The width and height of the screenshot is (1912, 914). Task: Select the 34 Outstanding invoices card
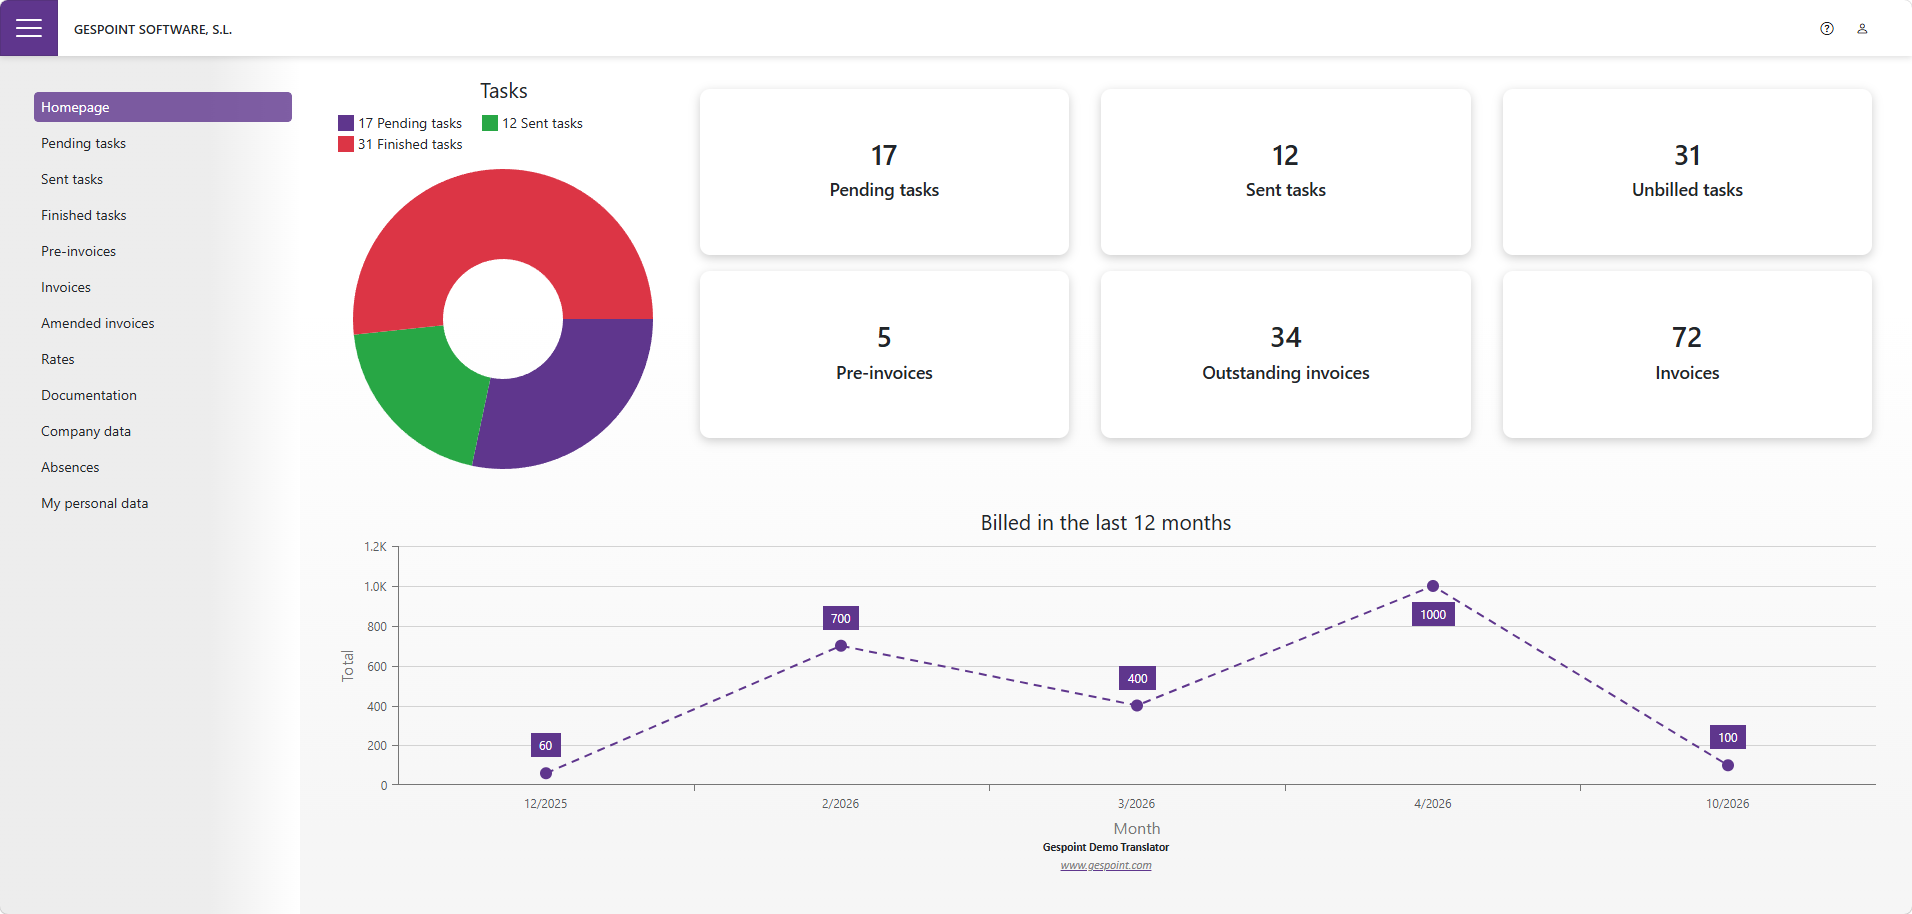(x=1286, y=354)
